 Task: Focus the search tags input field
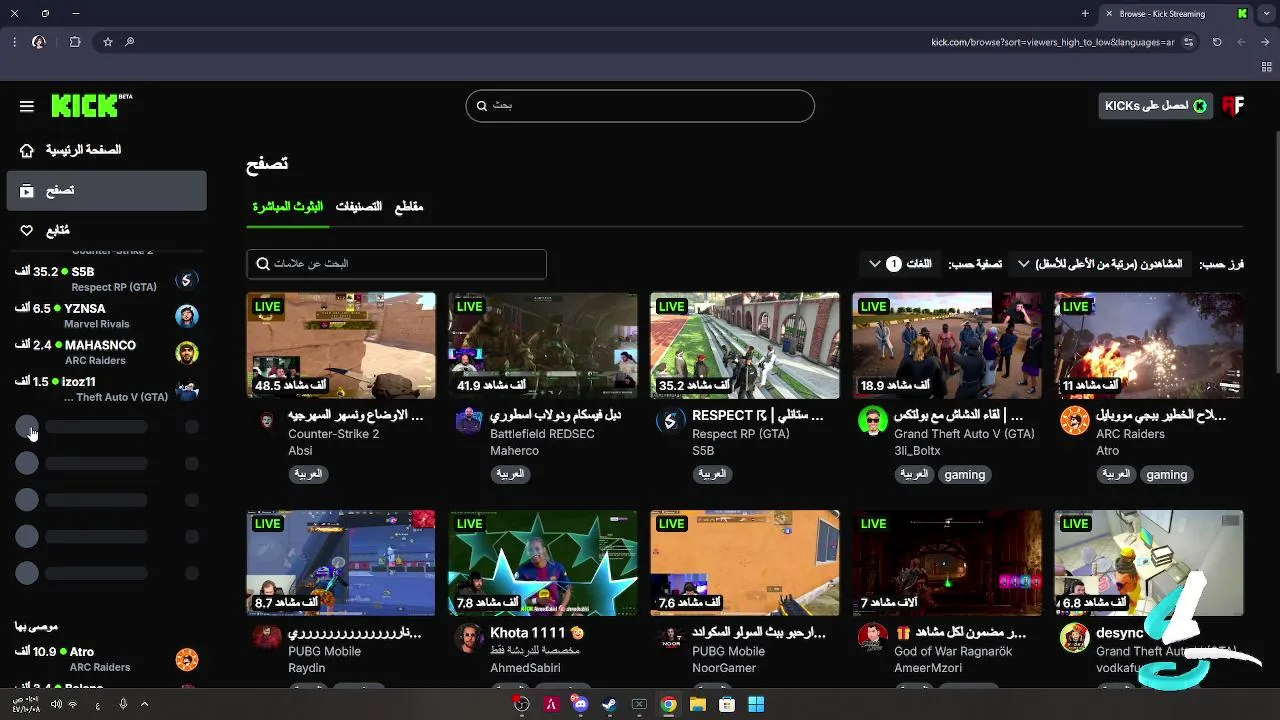[x=396, y=264]
